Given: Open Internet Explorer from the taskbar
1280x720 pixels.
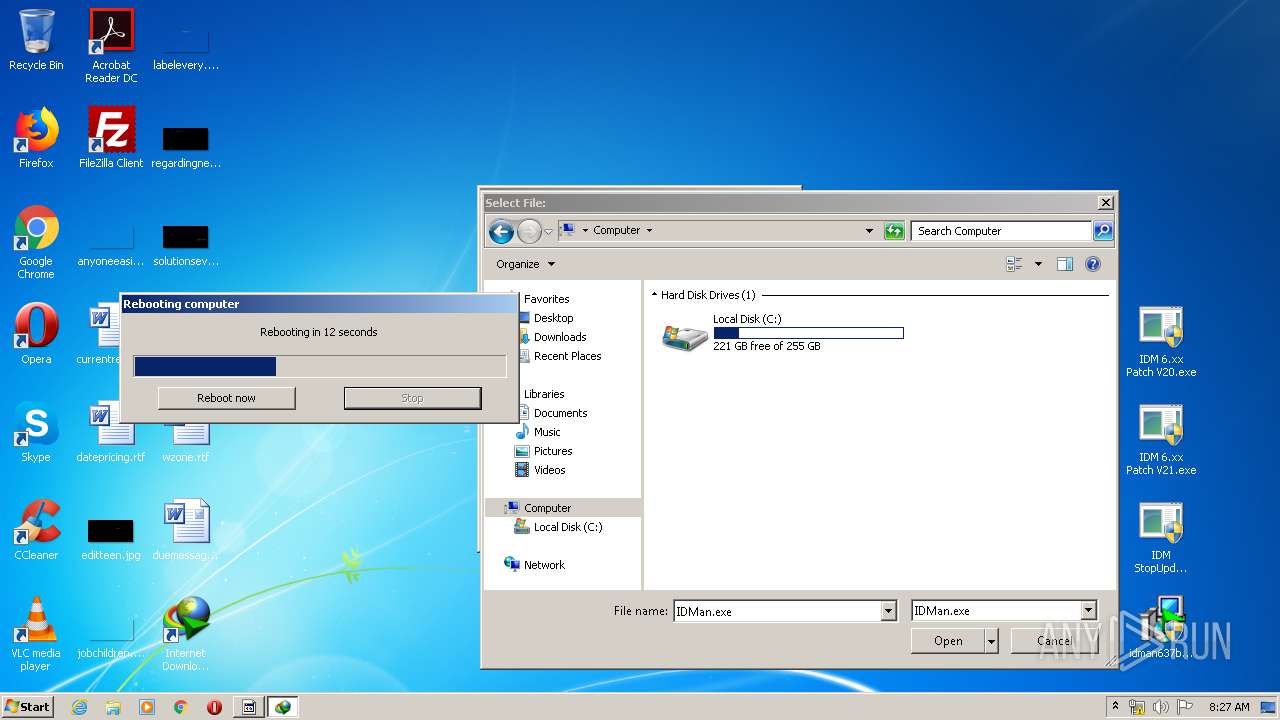Looking at the screenshot, I should [x=79, y=707].
